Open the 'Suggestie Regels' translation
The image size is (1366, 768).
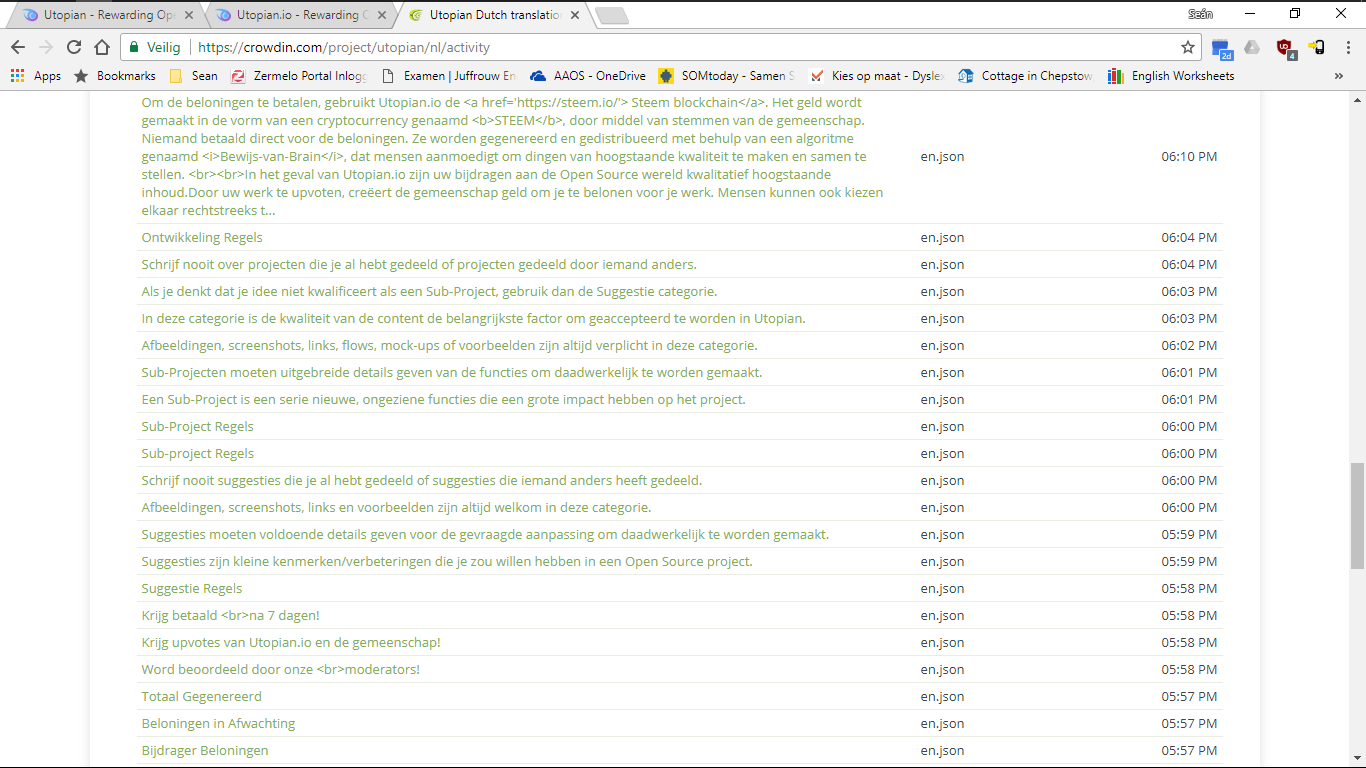point(192,589)
